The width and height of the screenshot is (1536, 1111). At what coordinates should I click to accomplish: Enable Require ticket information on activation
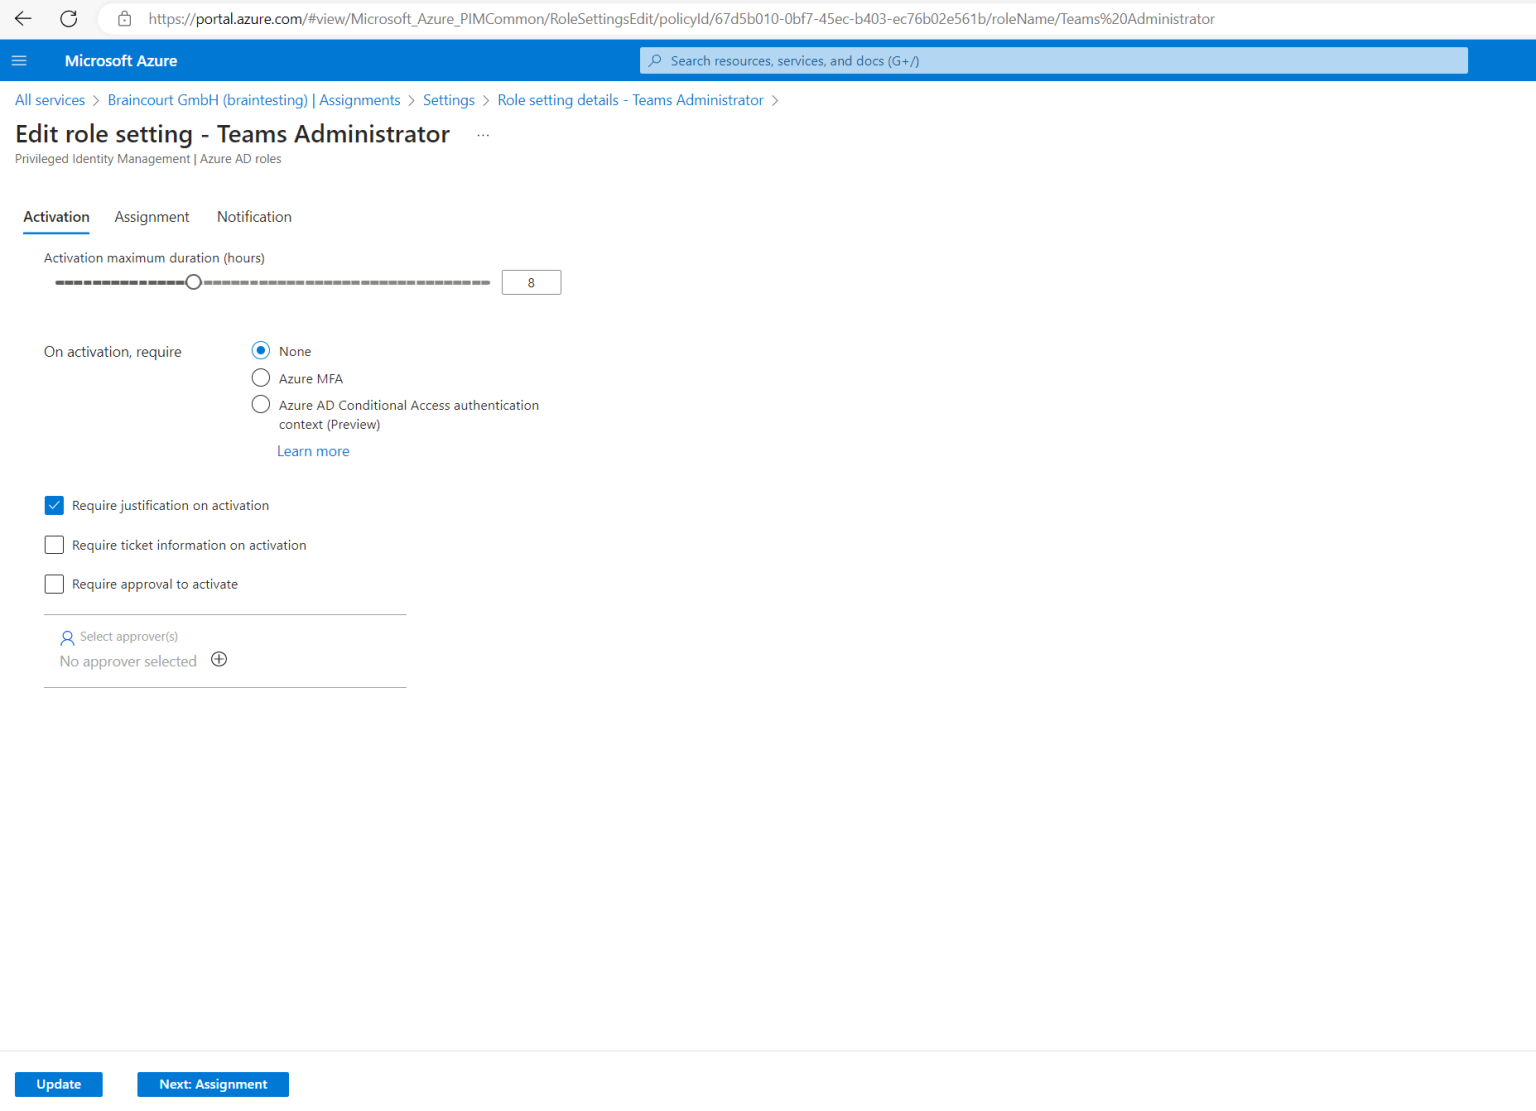[x=54, y=544]
